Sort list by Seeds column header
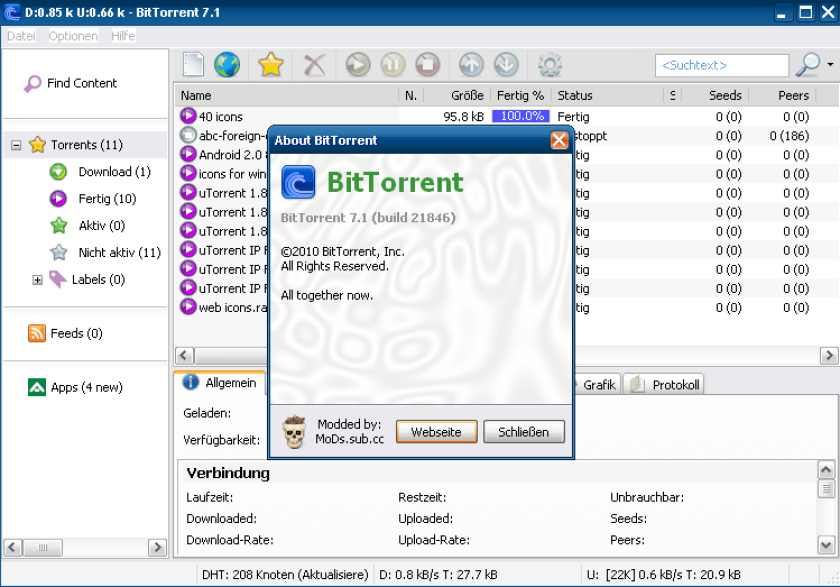840x587 pixels. (x=715, y=95)
